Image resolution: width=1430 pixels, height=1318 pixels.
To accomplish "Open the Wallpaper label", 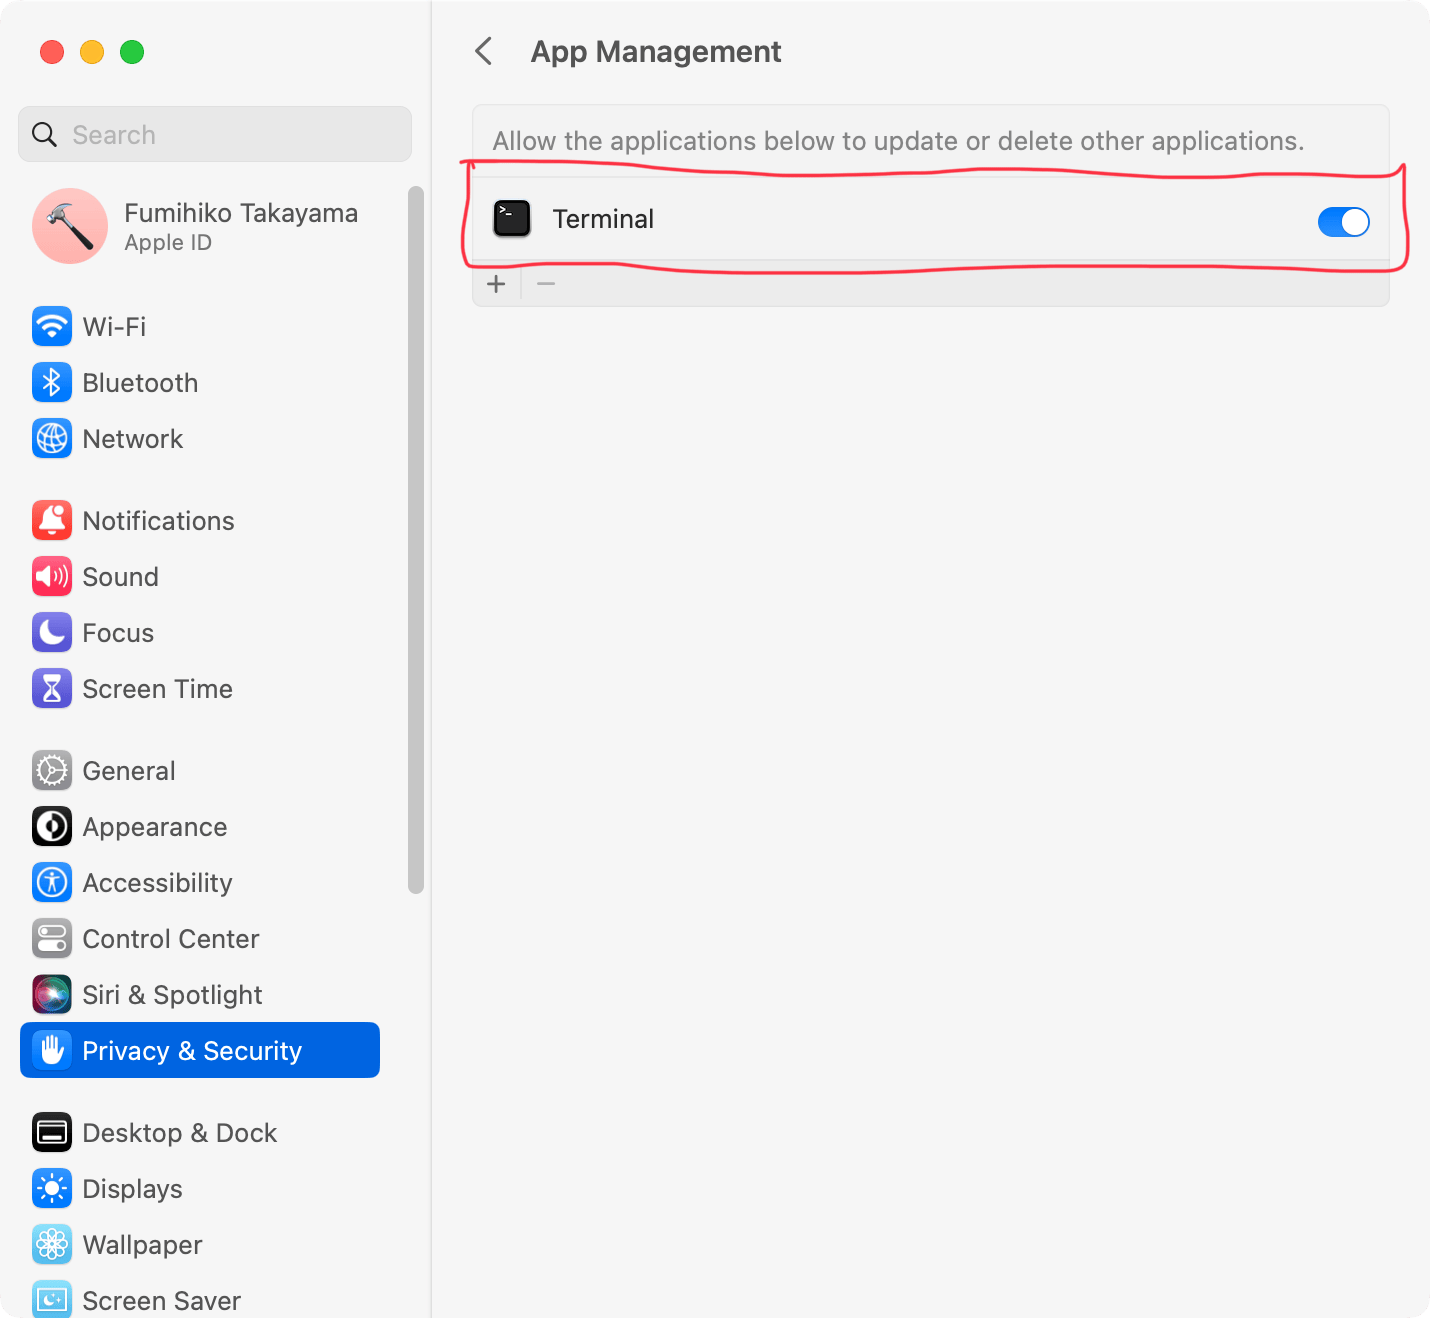I will click(142, 1245).
